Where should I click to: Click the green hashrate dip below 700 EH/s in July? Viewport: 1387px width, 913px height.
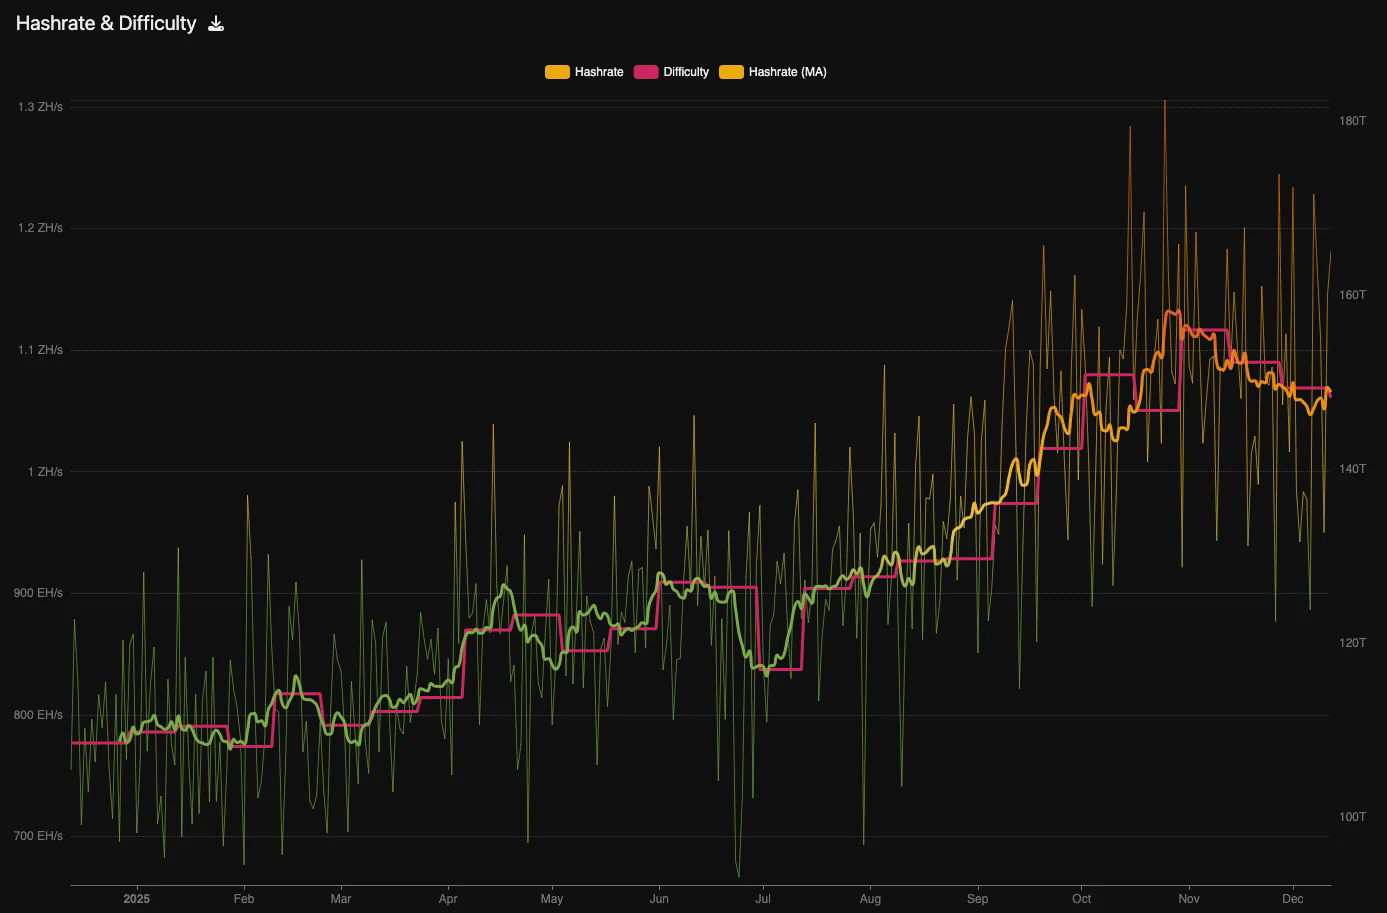click(x=739, y=870)
